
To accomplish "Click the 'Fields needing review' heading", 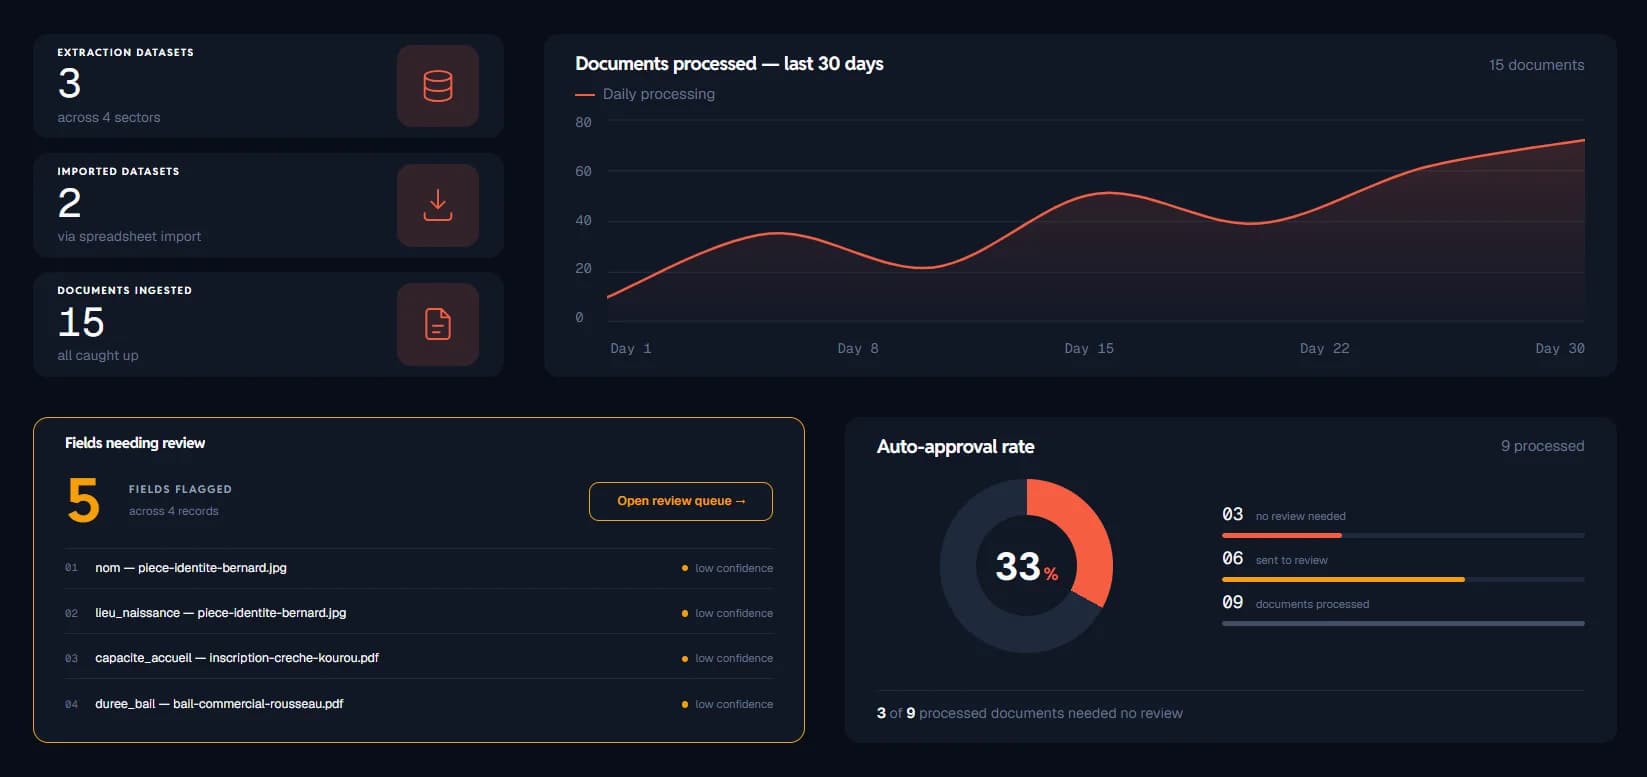I will click(135, 443).
